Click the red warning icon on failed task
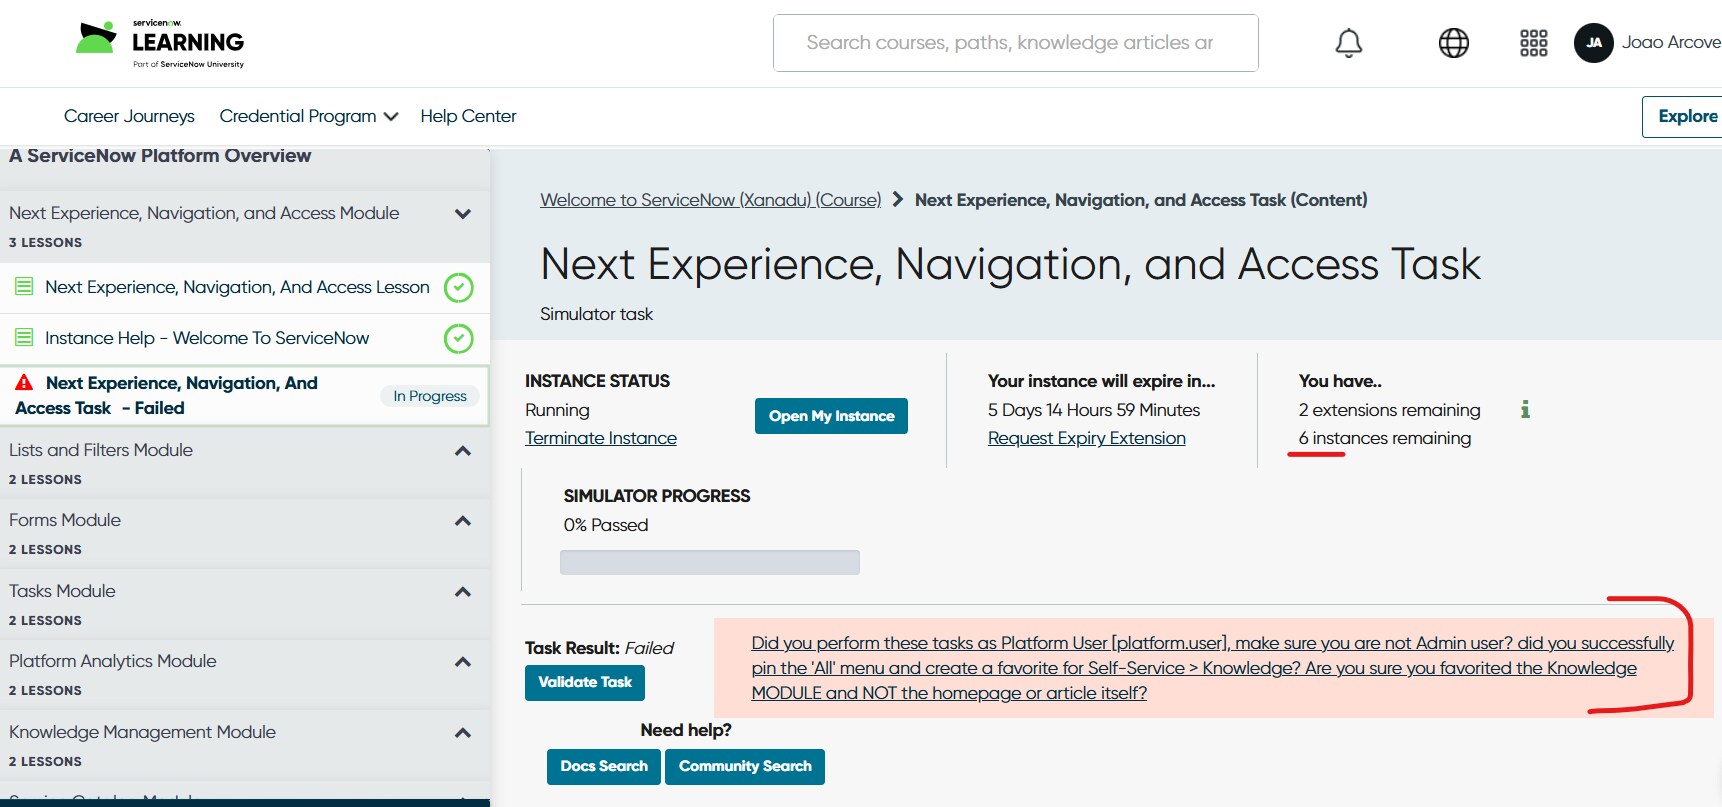Viewport: 1722px width, 807px height. click(x=24, y=383)
